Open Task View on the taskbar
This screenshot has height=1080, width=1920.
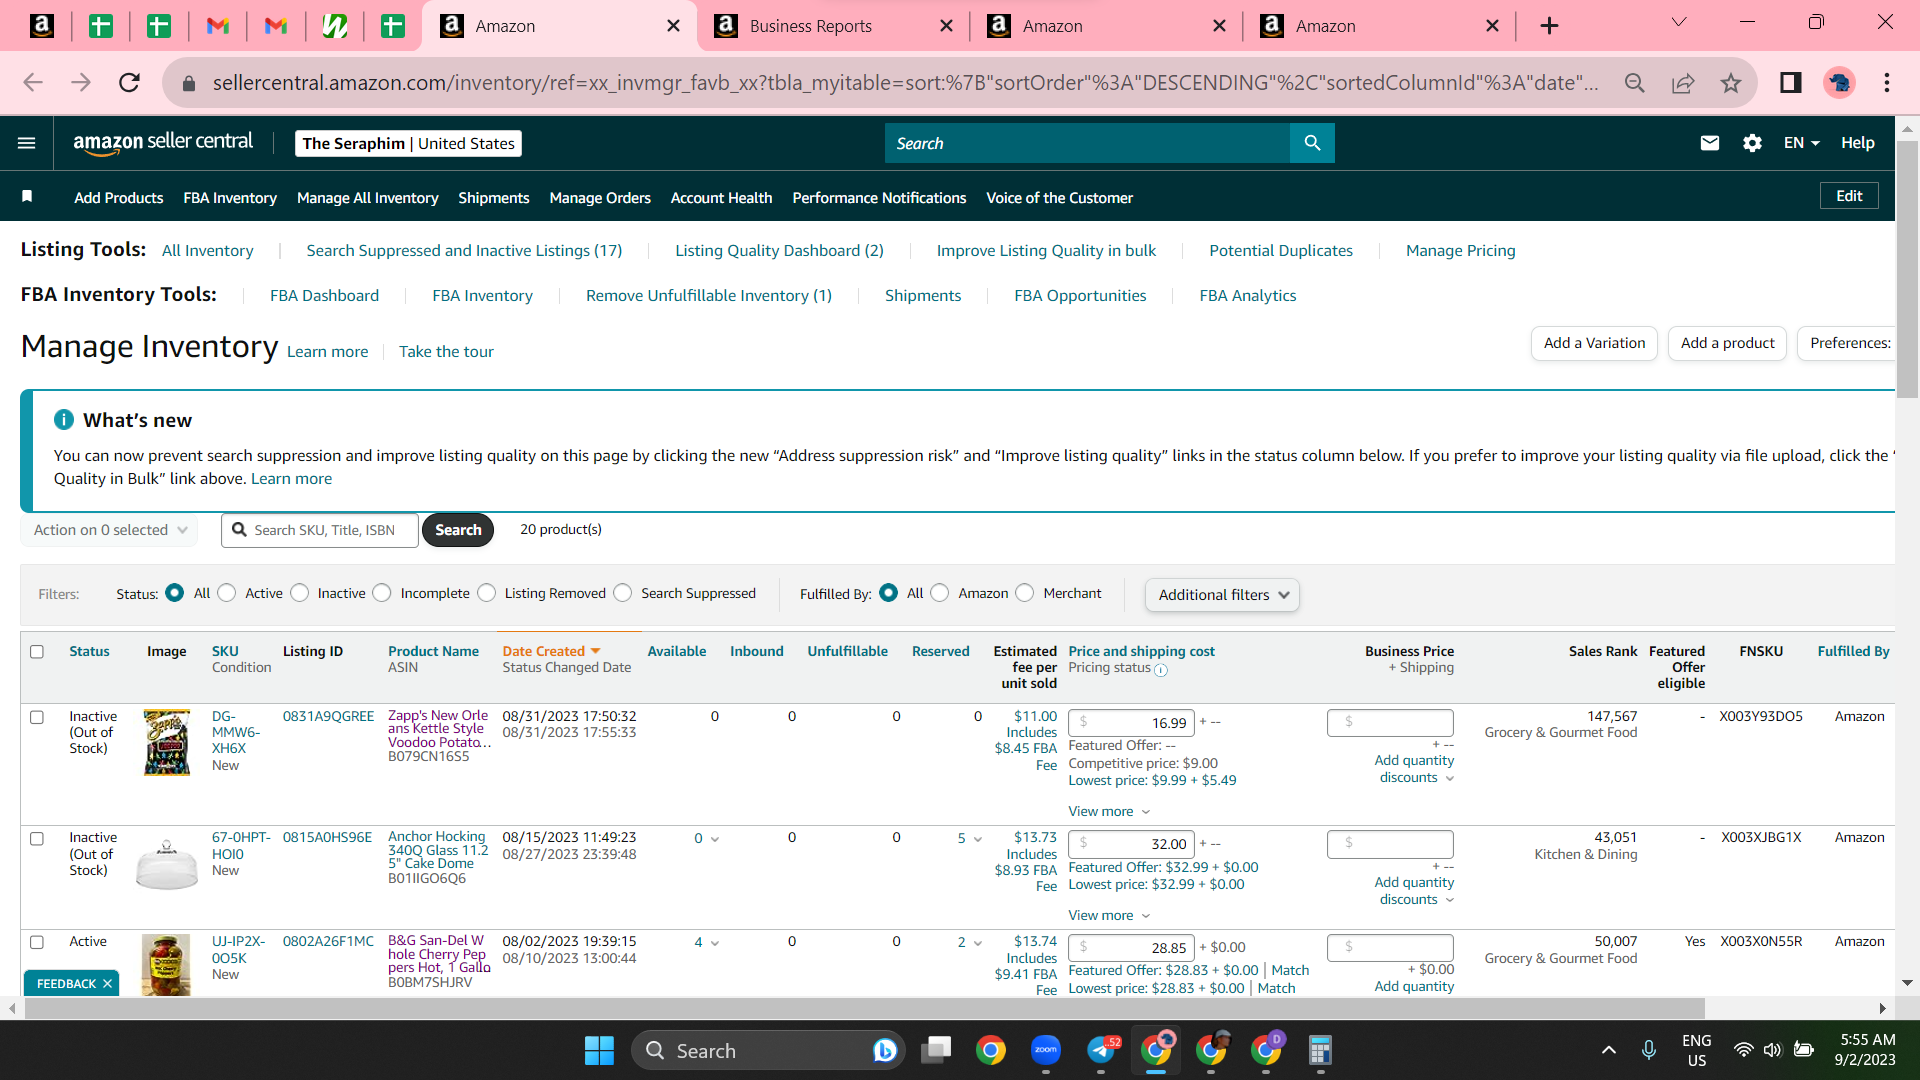937,1050
